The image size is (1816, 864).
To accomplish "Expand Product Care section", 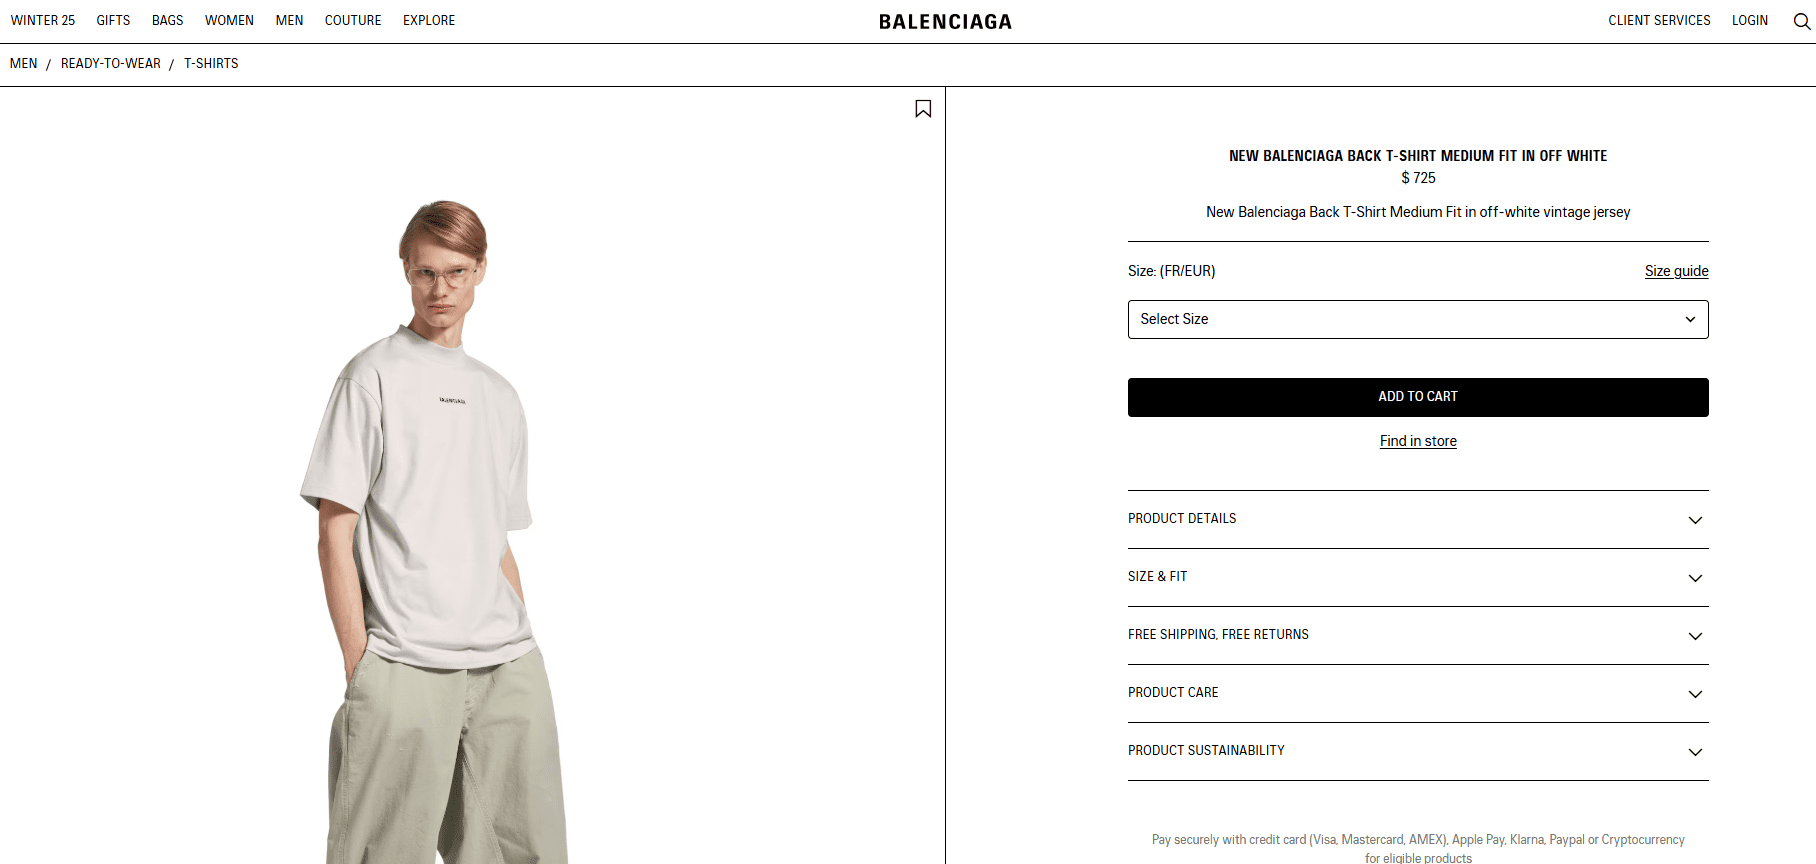I will coord(1418,693).
